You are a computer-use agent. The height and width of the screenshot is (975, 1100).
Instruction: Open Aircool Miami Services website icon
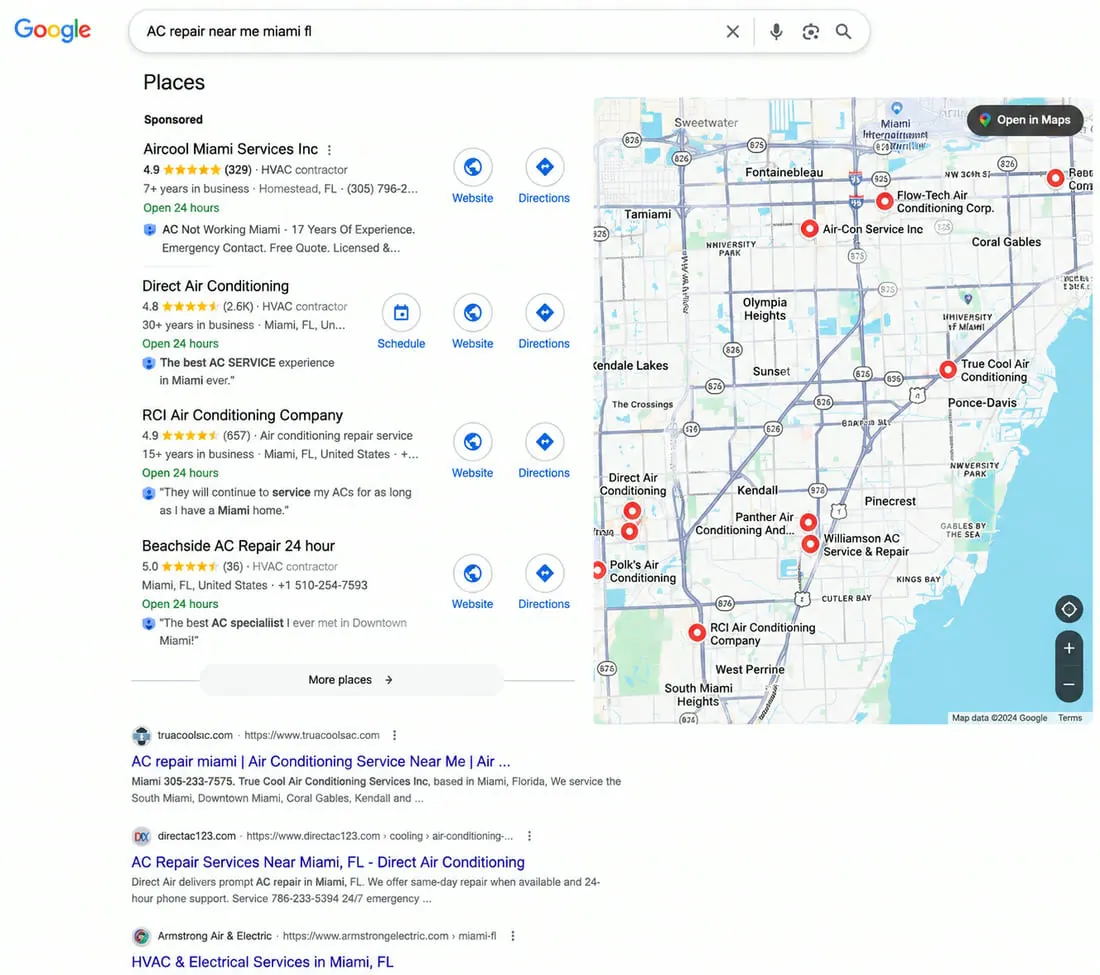pos(472,168)
